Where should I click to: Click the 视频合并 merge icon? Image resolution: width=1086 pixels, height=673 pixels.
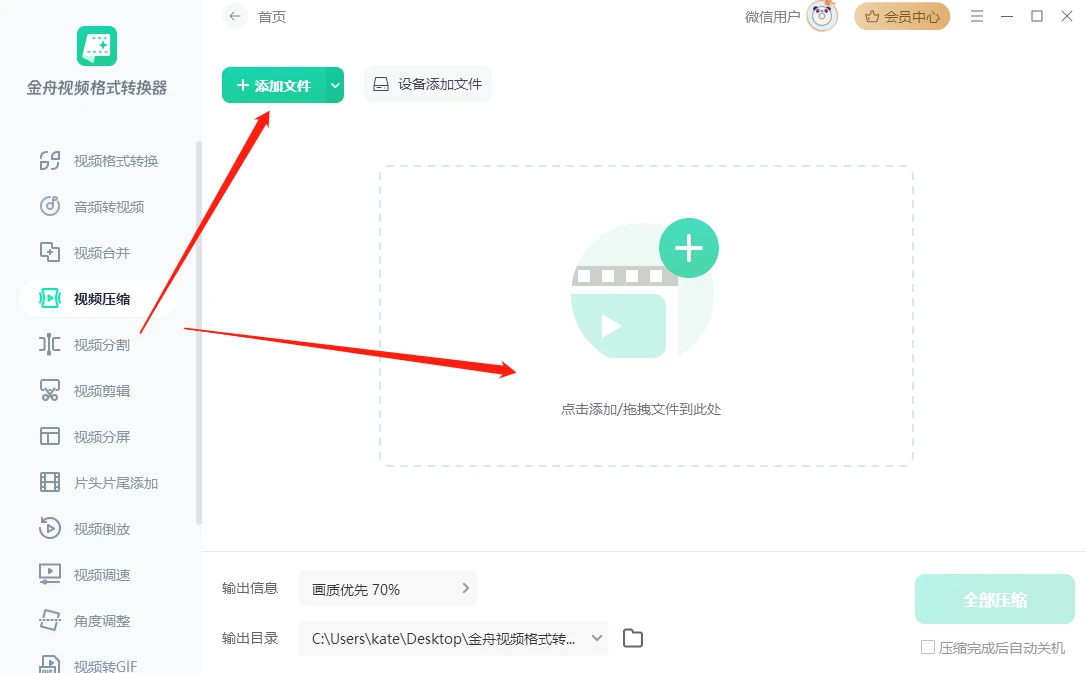tap(50, 252)
